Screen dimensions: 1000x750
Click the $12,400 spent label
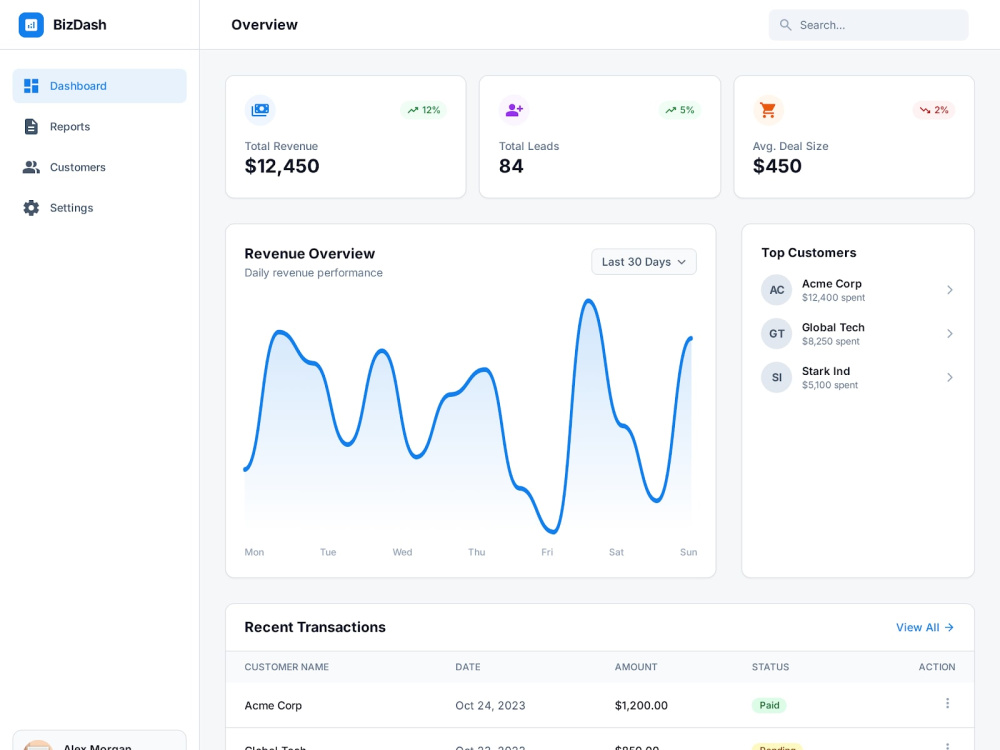(834, 298)
